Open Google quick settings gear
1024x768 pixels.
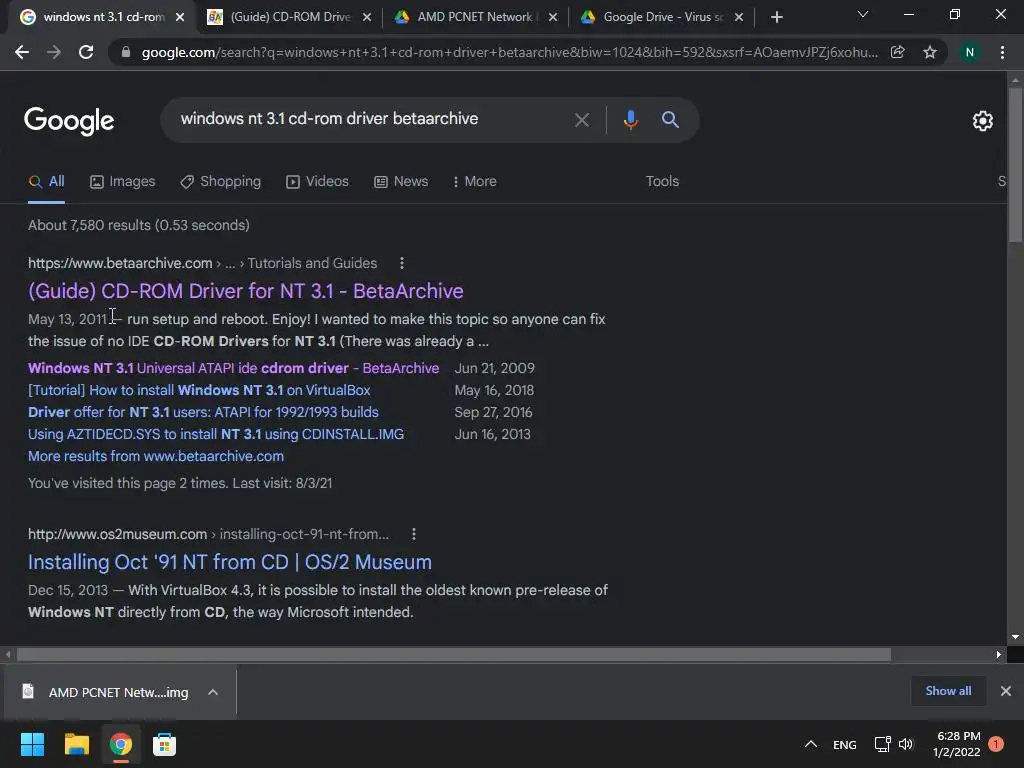(983, 121)
